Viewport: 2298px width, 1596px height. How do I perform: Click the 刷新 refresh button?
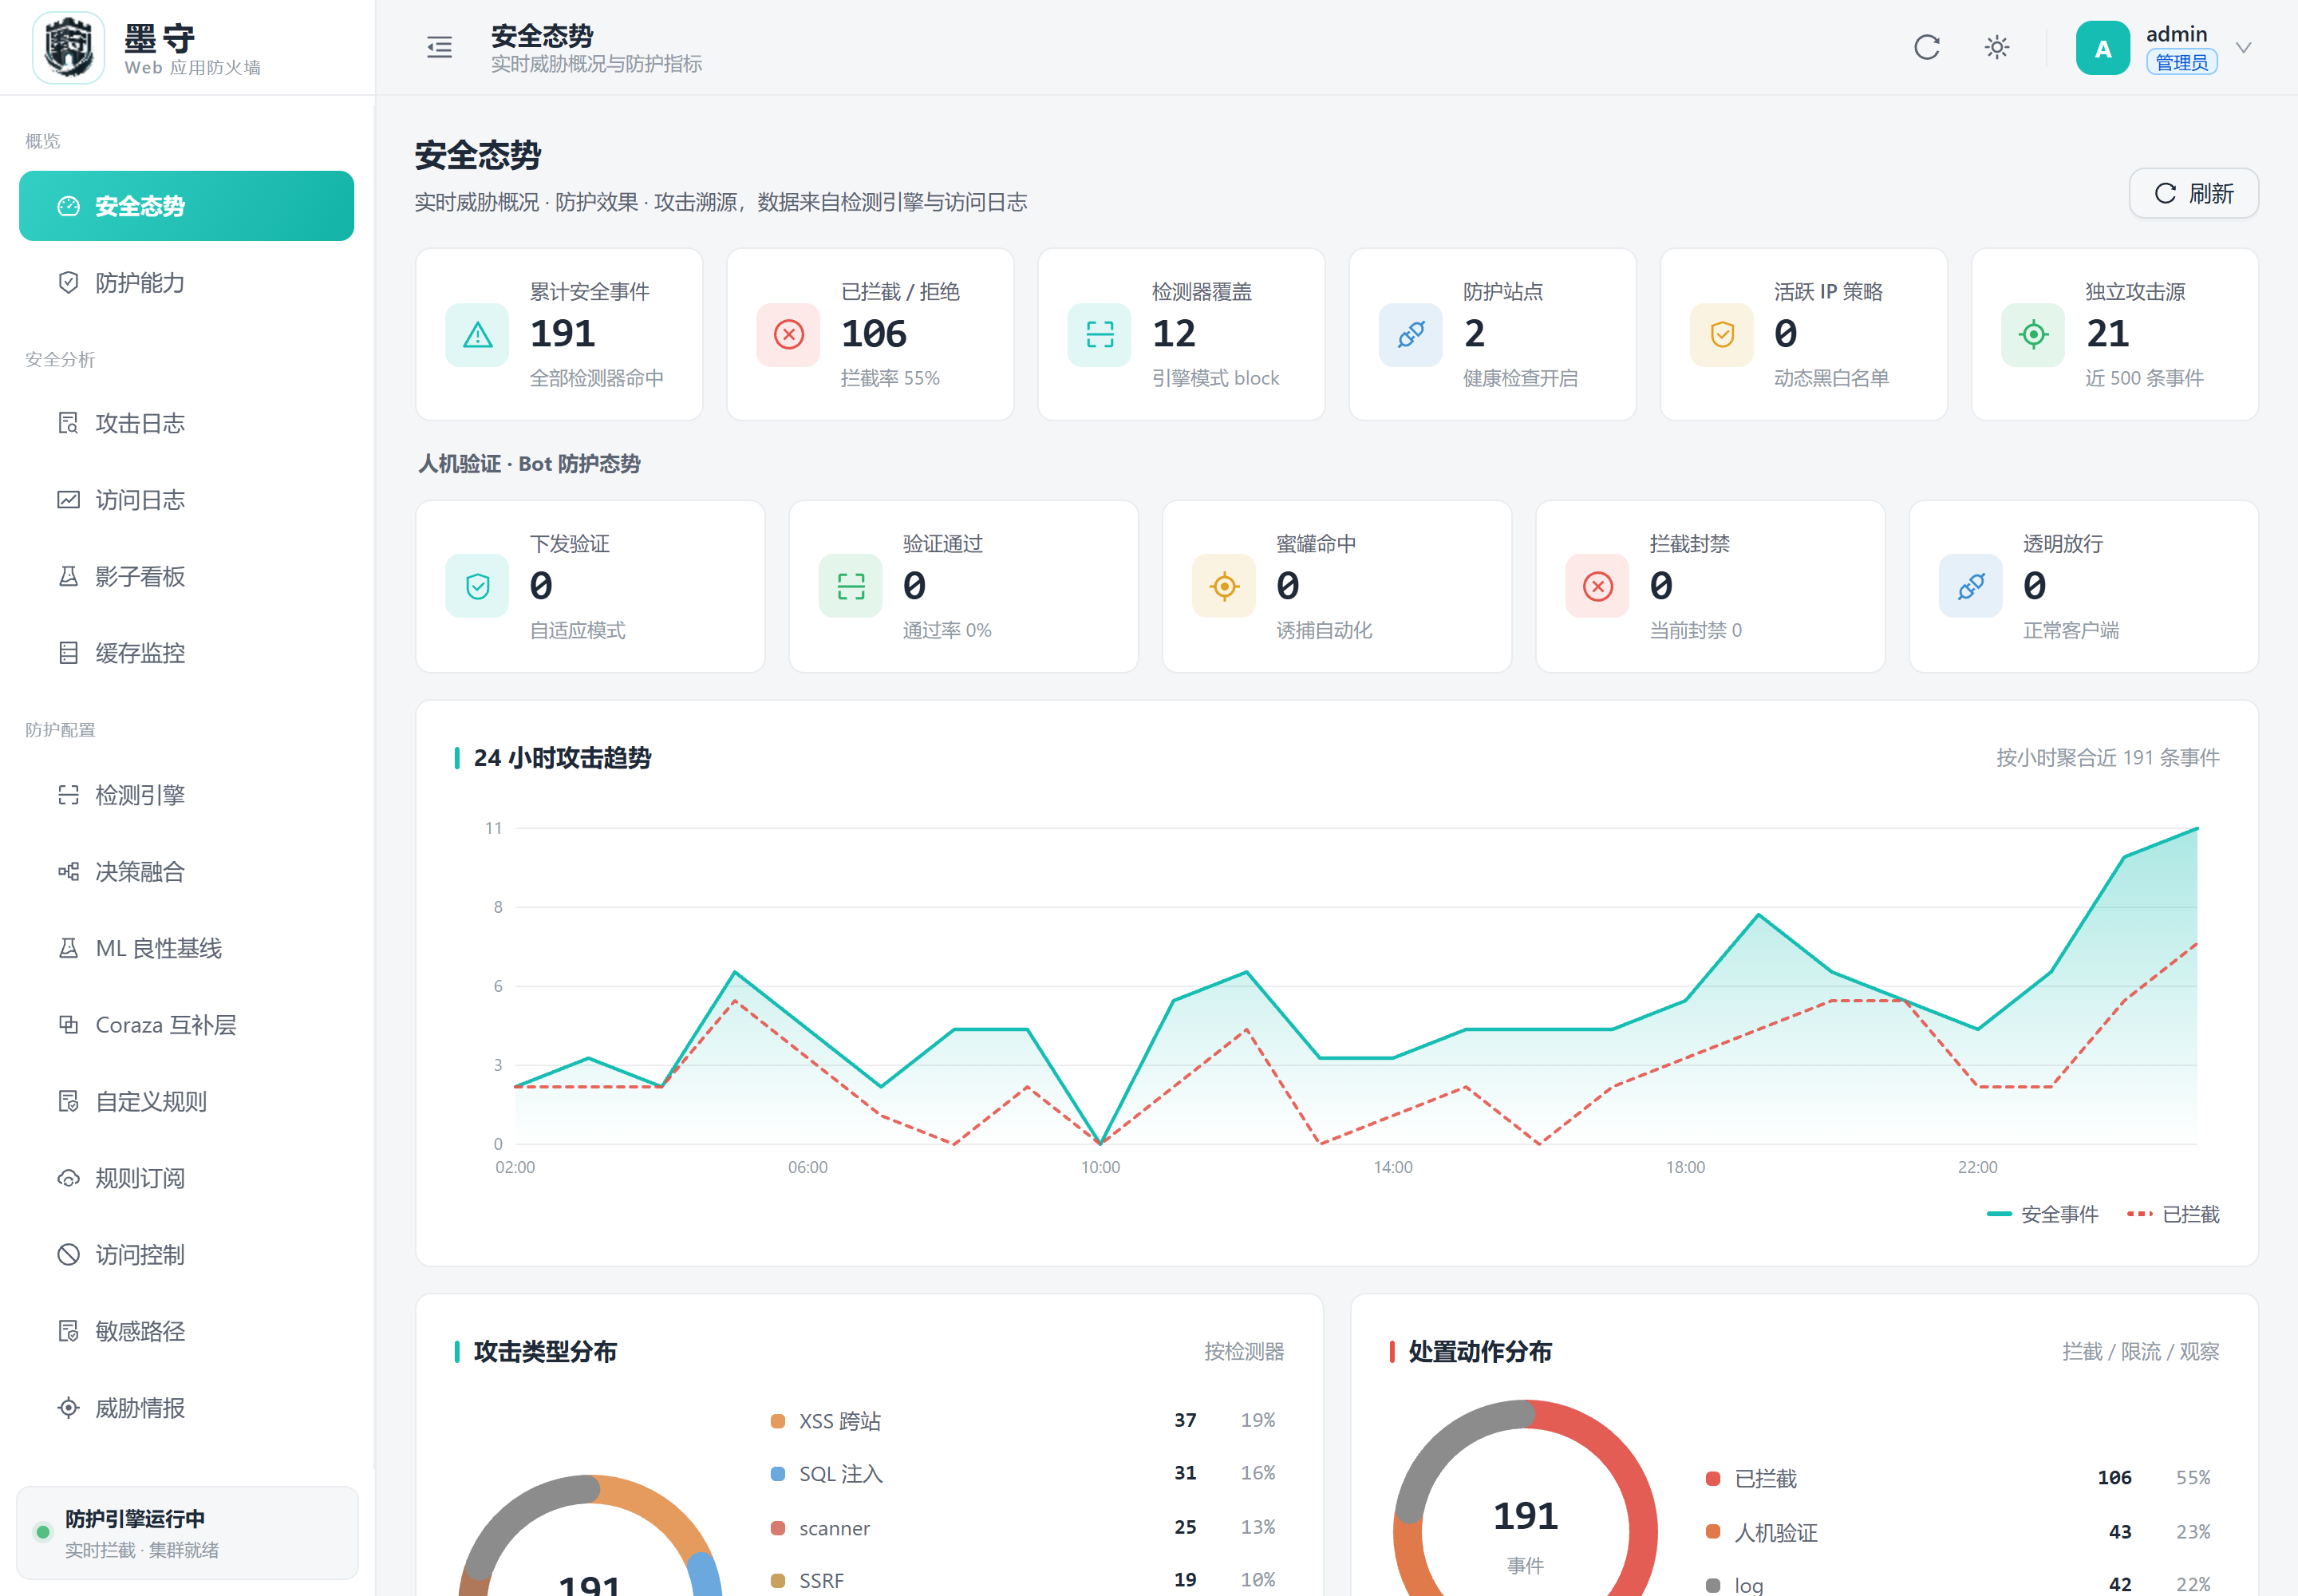pos(2193,193)
